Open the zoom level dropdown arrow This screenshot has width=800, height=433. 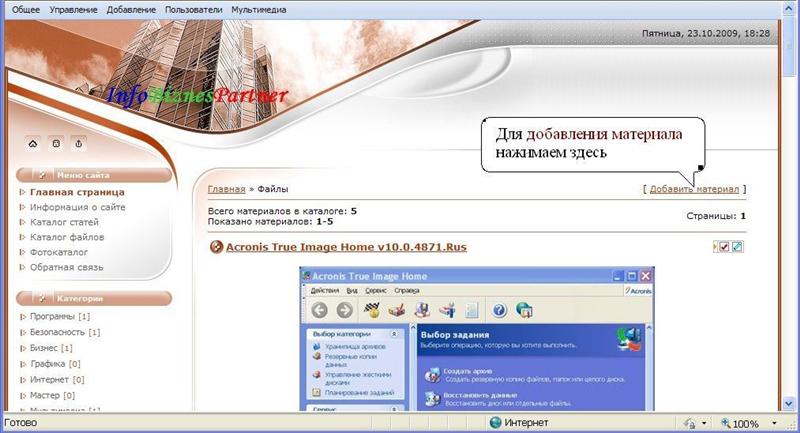coord(774,423)
